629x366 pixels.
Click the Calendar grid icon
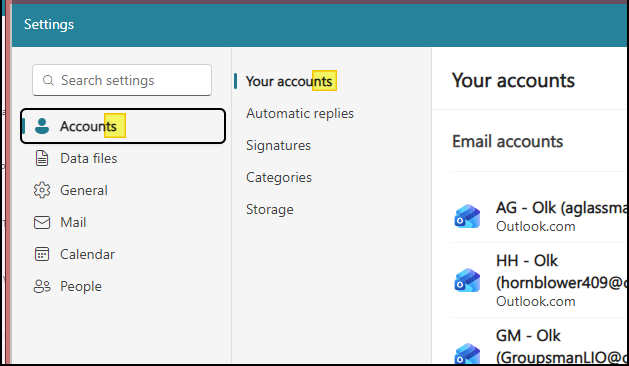[42, 254]
